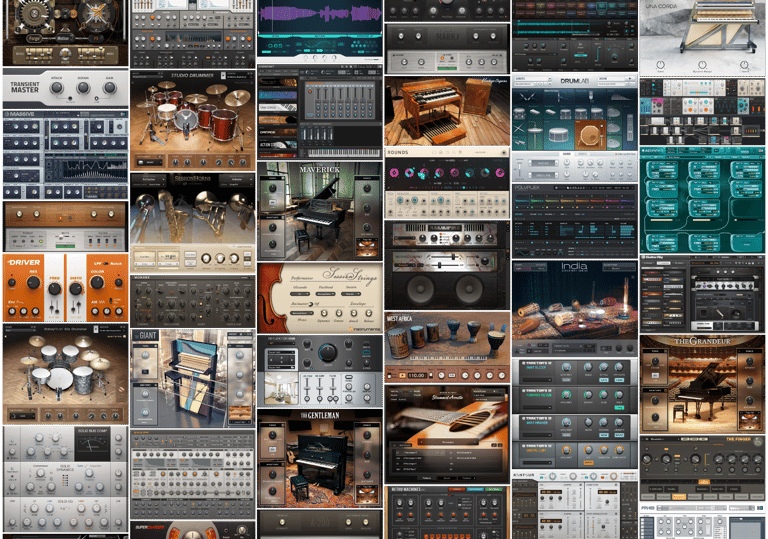The width and height of the screenshot is (768, 539).
Task: Open the orange Driver filter thumbnail
Action: (x=66, y=288)
